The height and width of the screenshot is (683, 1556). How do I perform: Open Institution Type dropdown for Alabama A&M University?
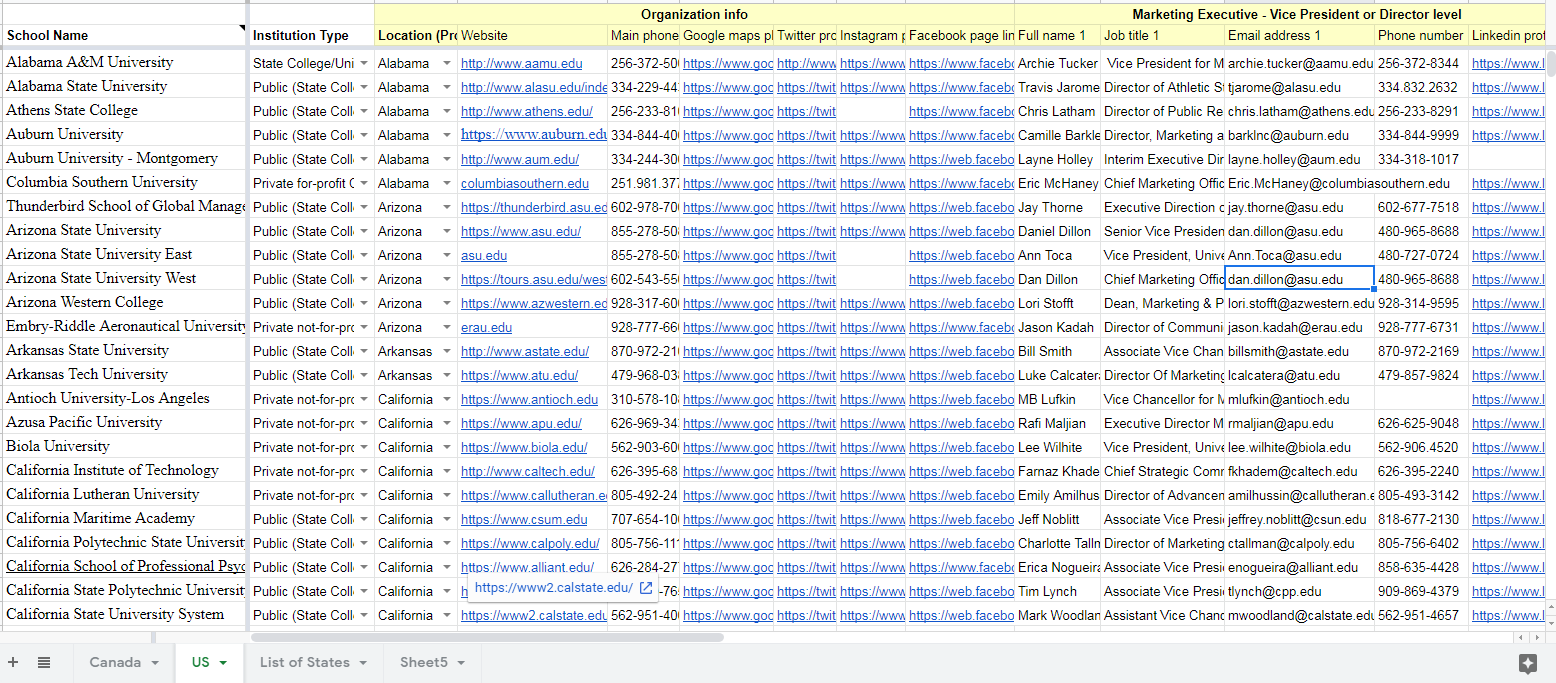coord(364,63)
